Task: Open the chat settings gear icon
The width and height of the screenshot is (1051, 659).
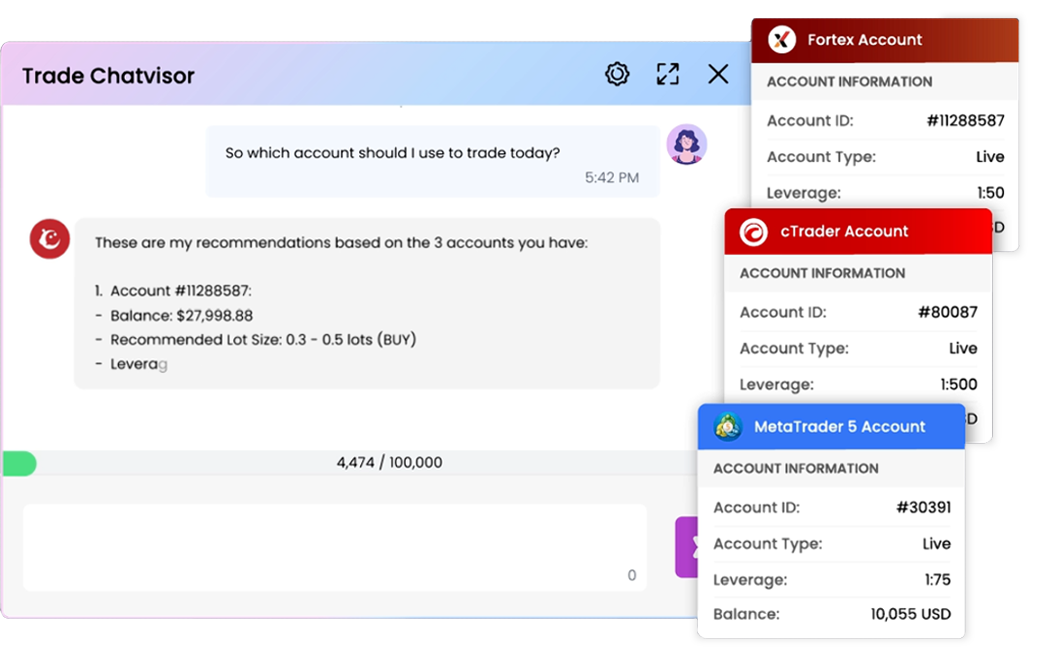Action: pos(617,74)
